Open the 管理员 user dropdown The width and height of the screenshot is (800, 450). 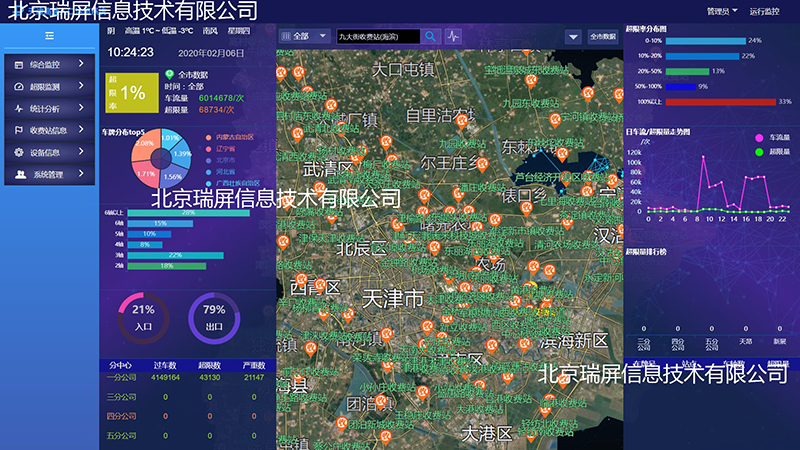pyautogui.click(x=721, y=11)
